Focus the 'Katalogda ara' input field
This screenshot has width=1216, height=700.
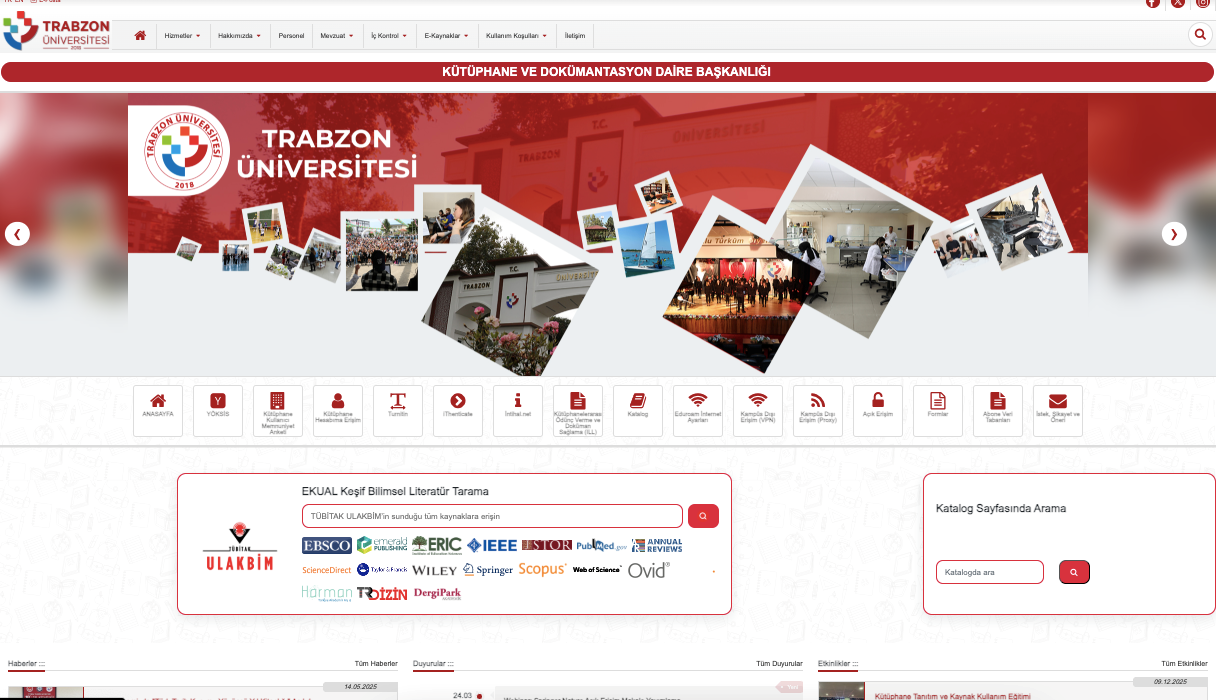point(990,572)
